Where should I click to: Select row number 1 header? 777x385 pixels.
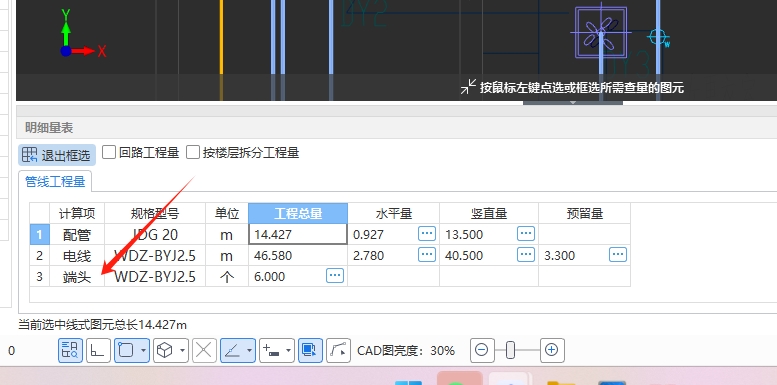(40, 234)
